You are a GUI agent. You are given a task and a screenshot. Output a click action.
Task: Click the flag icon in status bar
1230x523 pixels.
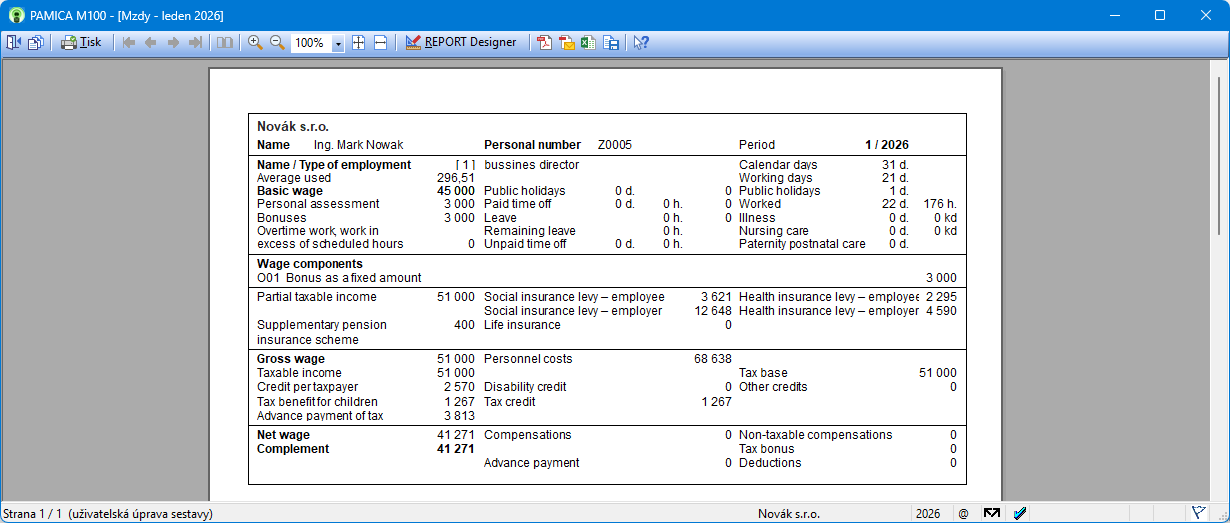1198,514
